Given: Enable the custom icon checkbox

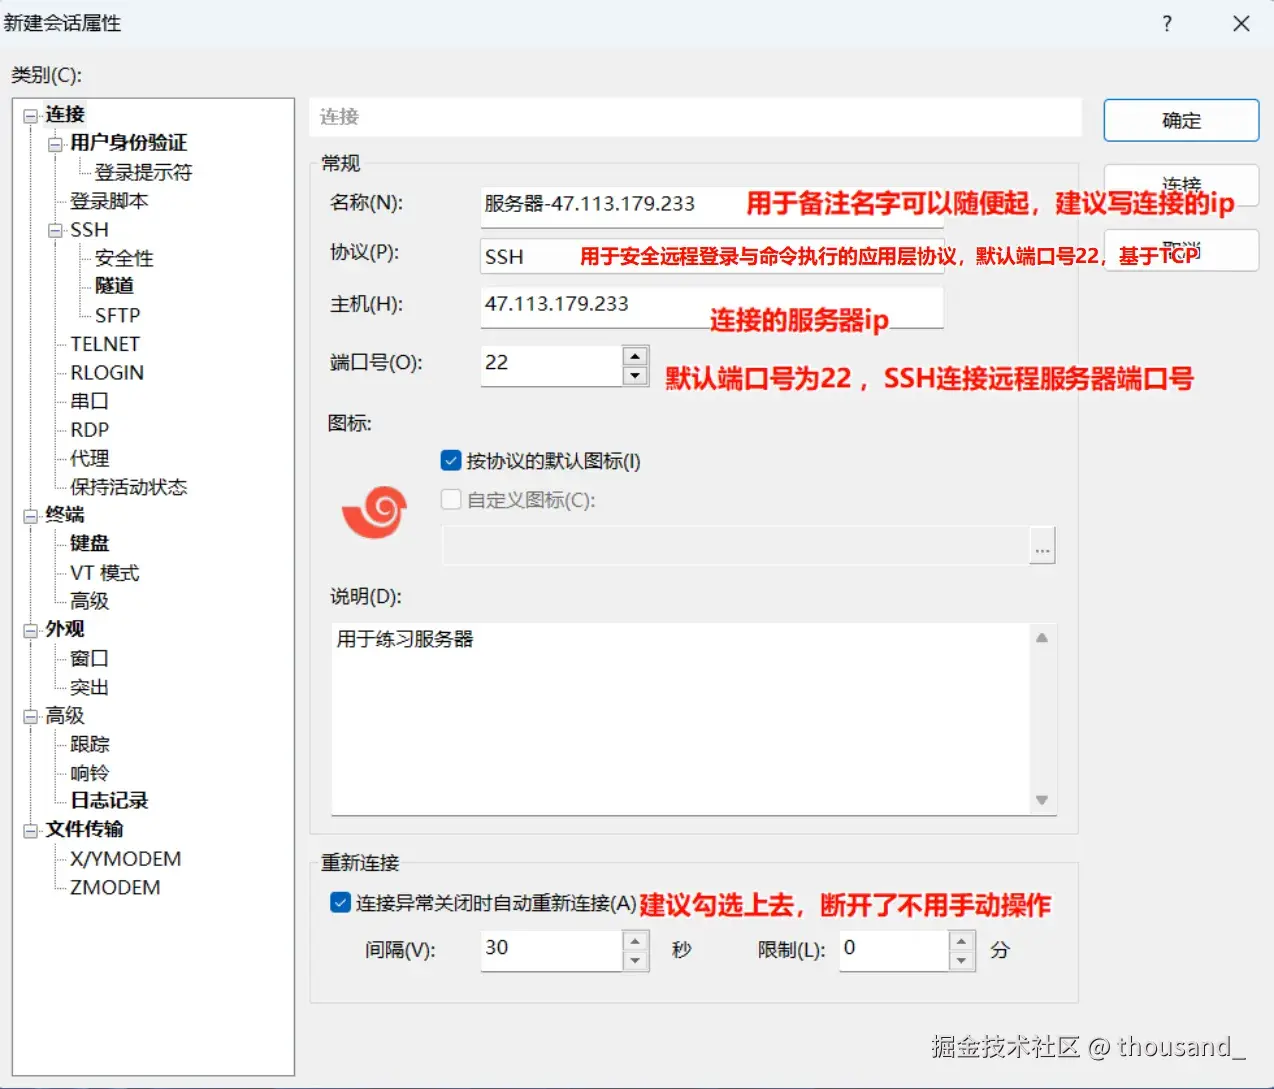Looking at the screenshot, I should tap(451, 499).
